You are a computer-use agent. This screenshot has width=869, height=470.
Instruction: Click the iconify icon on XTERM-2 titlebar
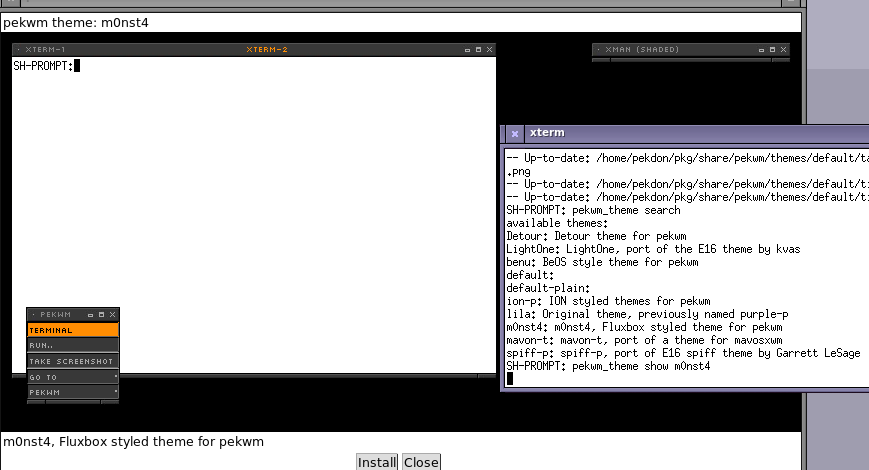click(x=467, y=50)
